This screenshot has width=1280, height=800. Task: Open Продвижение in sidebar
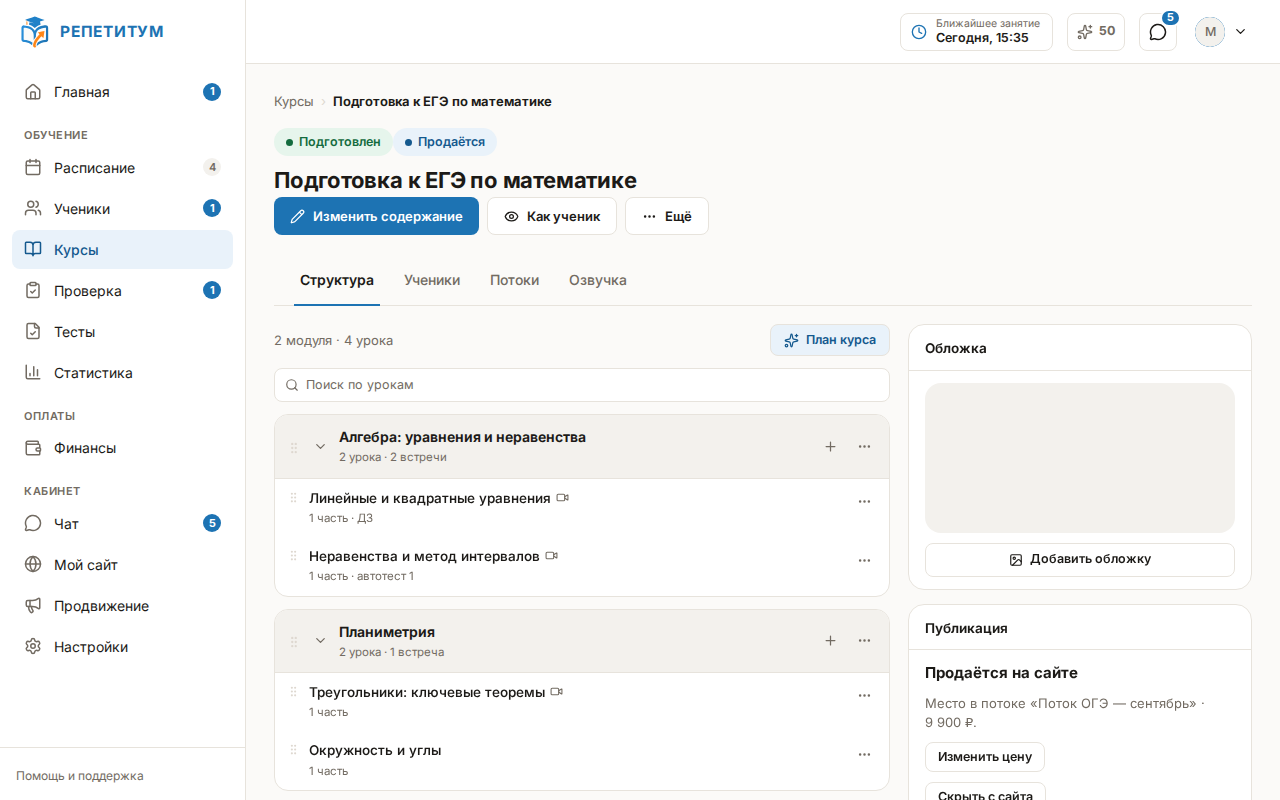[x=122, y=606]
